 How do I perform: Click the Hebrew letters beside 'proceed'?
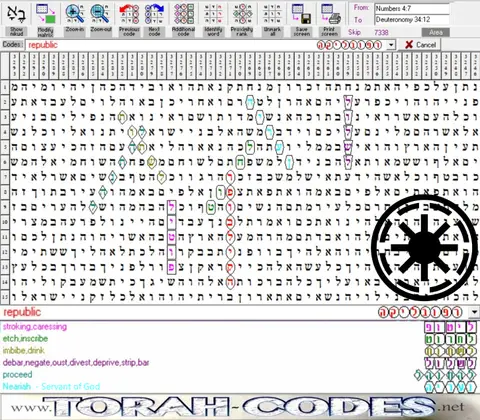click(446, 375)
